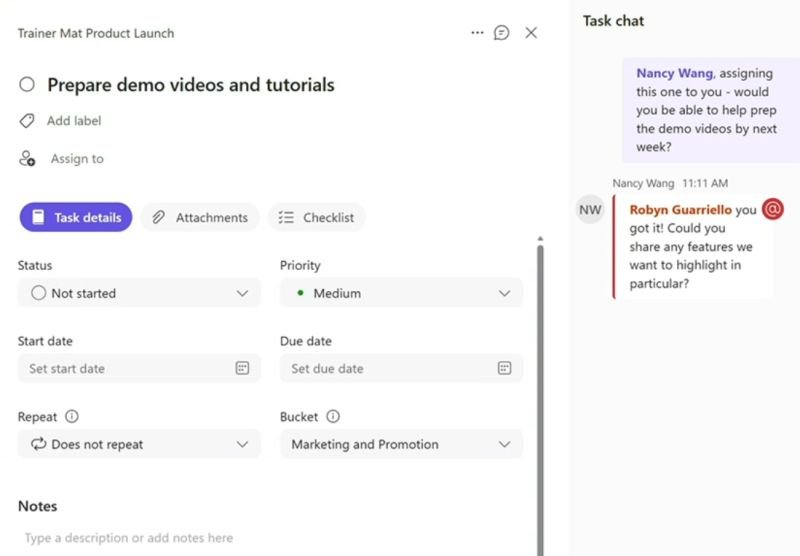Switch to the Attachments tab

(x=200, y=217)
